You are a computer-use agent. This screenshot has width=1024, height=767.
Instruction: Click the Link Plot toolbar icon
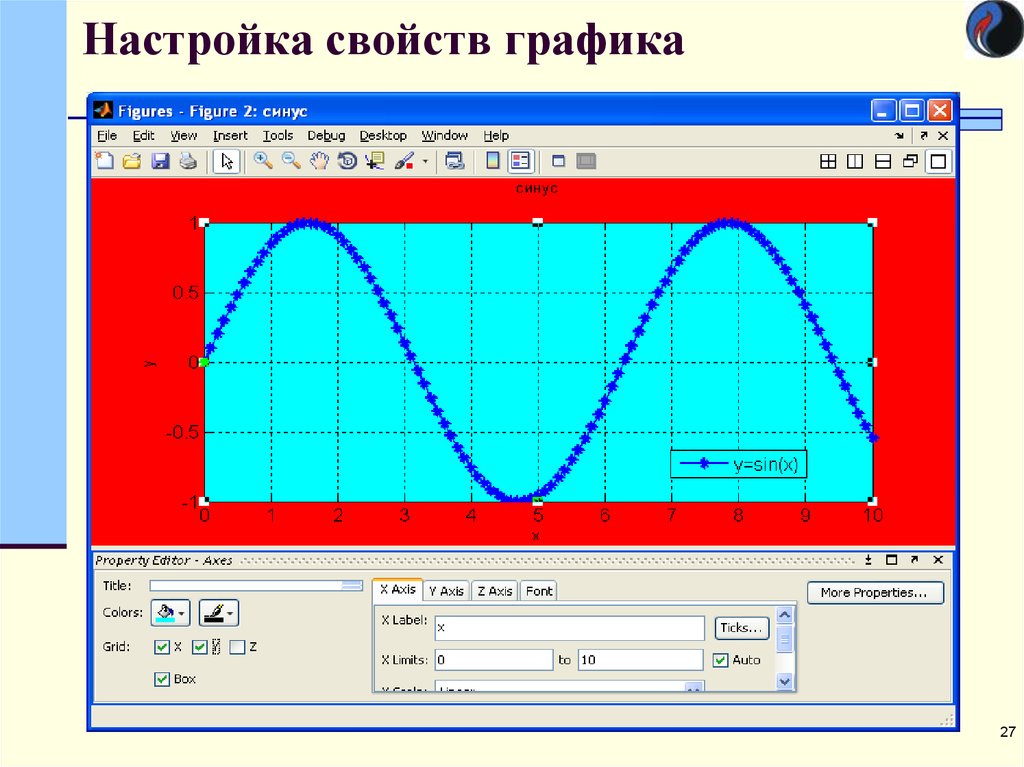click(x=455, y=161)
